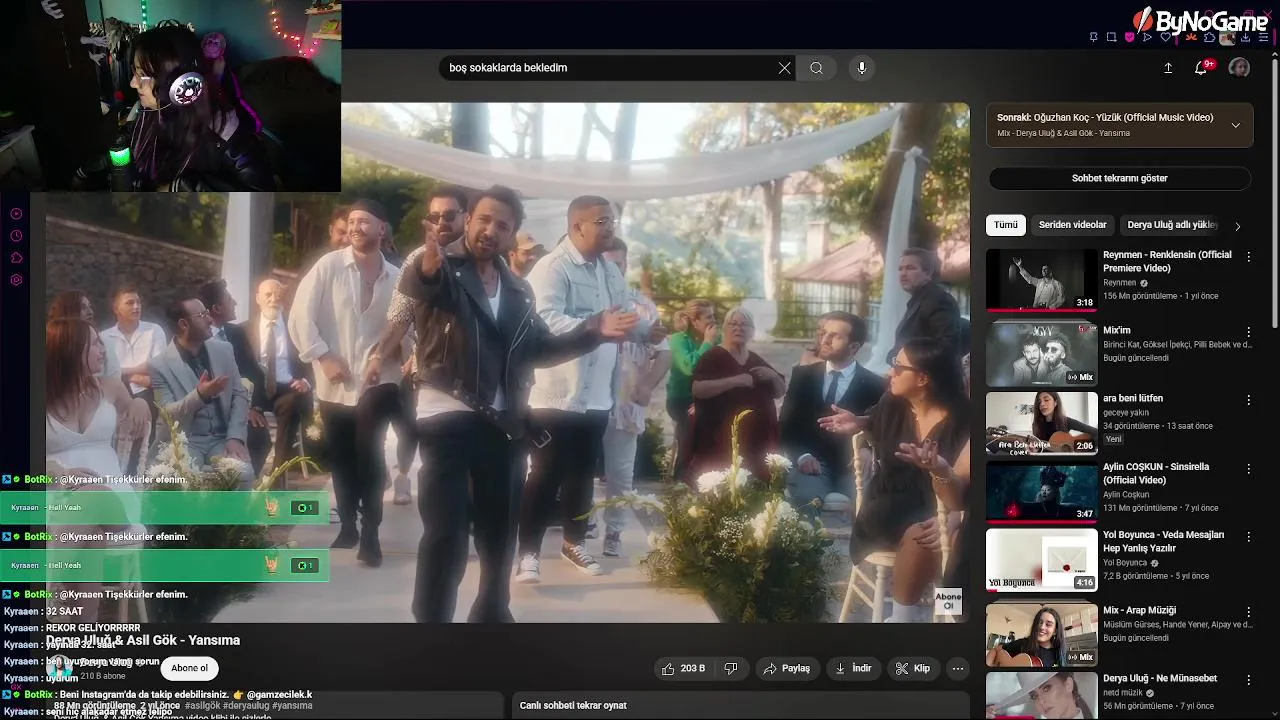Click the video title Derya Uluğ & Asil Gök - Yansıma

tap(143, 640)
